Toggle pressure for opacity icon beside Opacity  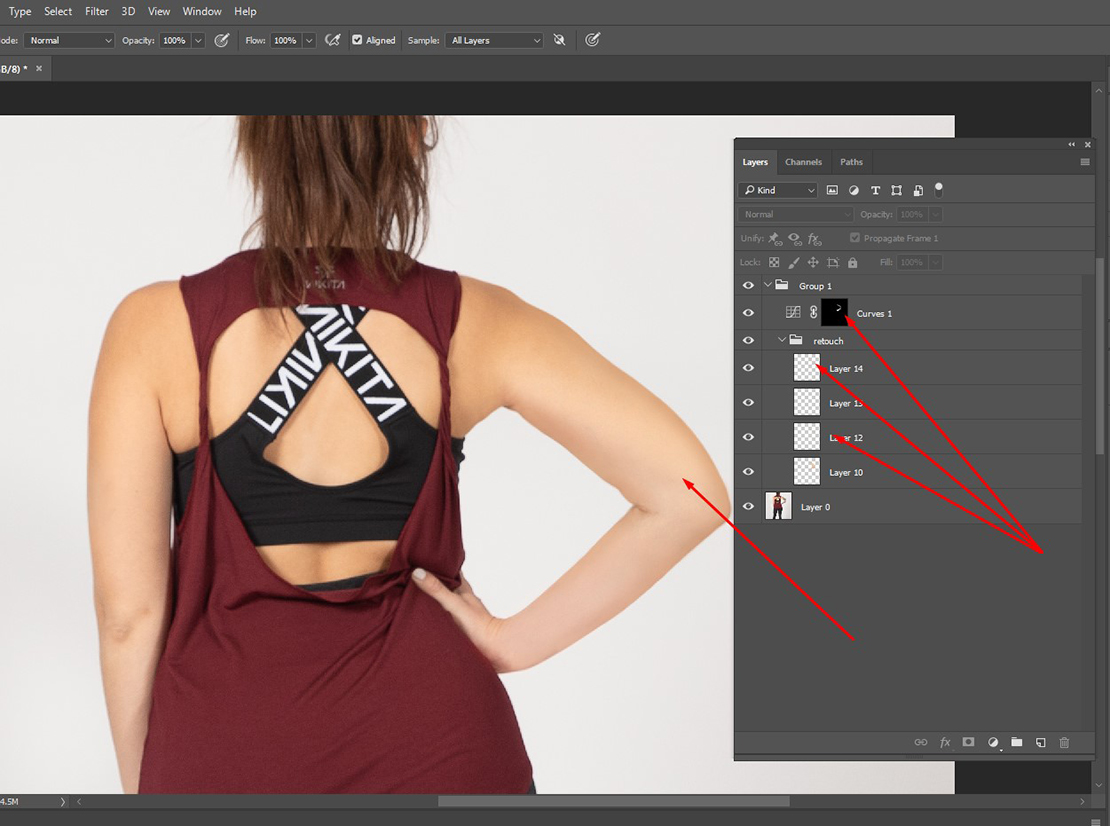222,40
